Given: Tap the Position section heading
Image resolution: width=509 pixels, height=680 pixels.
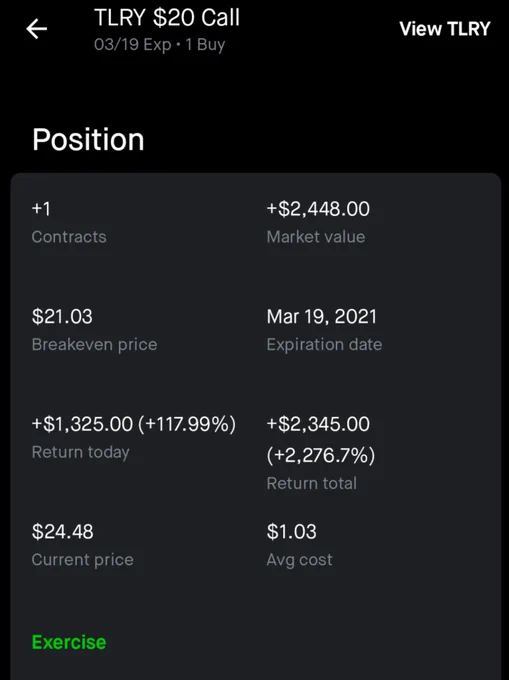Looking at the screenshot, I should (88, 140).
